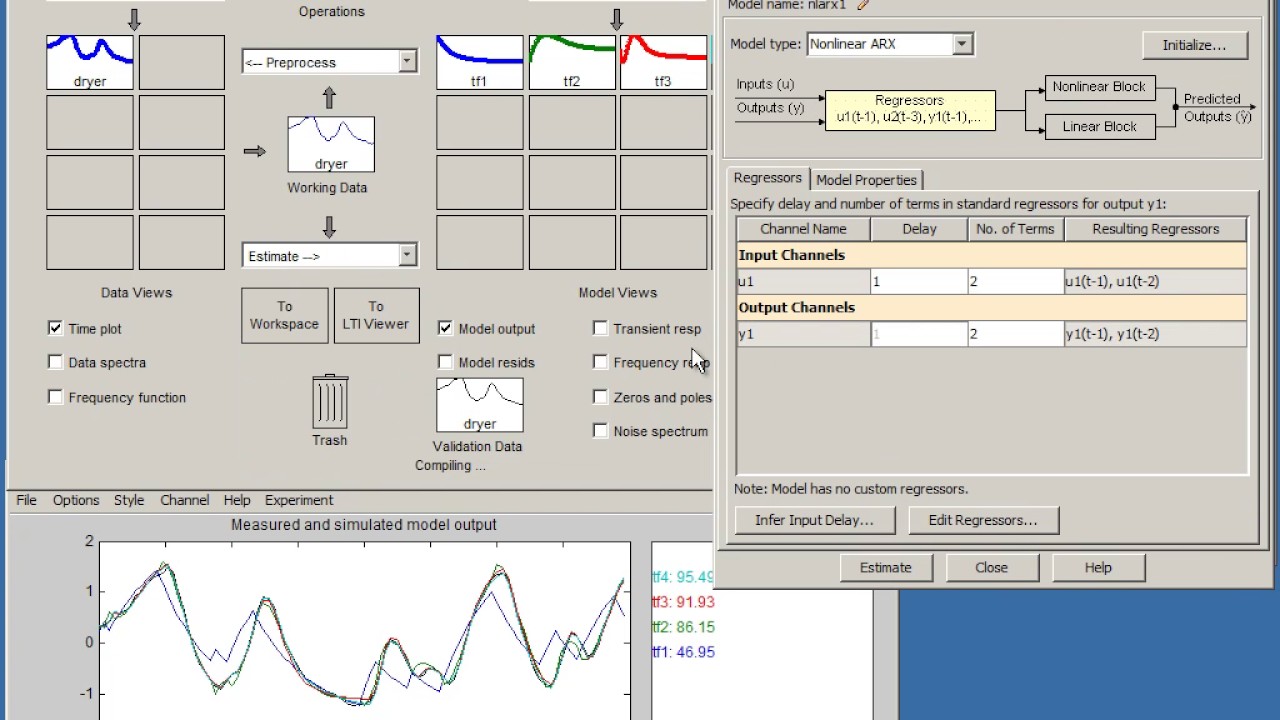Select the tf2 model thumbnail
Screen dimensions: 1280x720
(572, 62)
